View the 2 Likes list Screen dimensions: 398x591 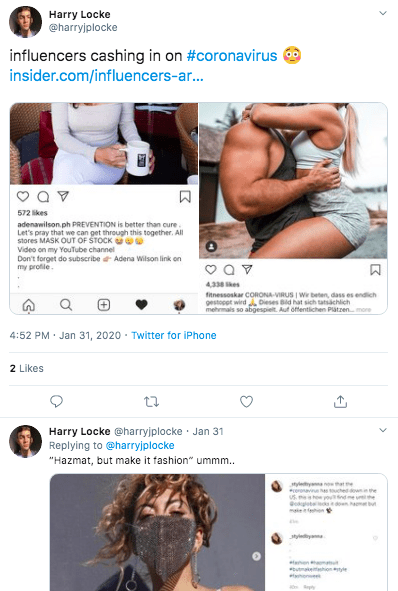(x=26, y=368)
